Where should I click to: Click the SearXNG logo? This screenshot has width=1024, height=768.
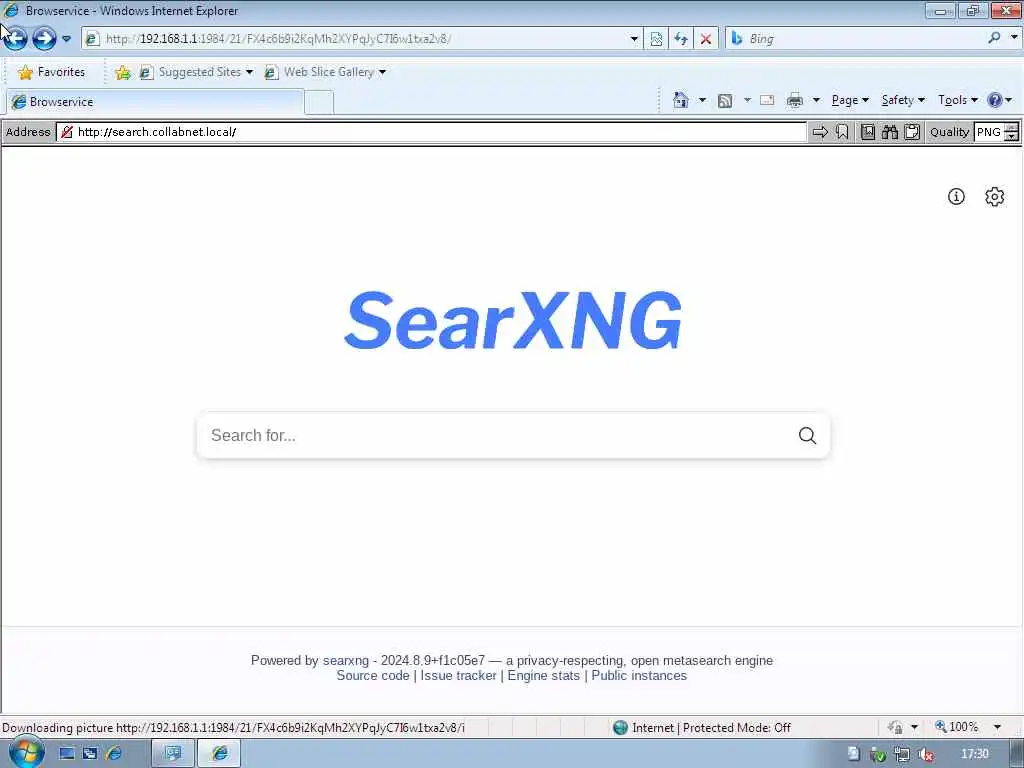513,321
